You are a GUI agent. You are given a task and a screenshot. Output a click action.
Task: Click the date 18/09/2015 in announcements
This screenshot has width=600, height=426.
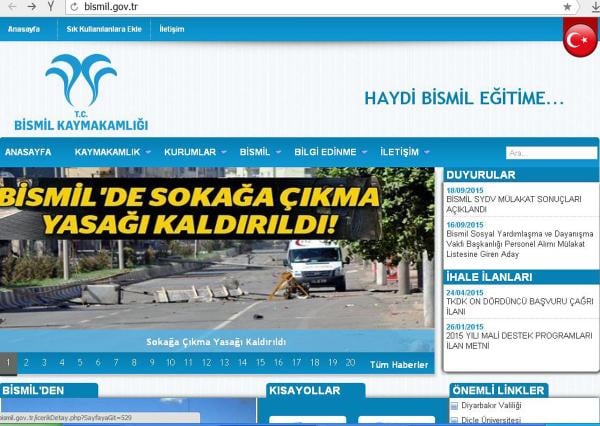(x=465, y=190)
